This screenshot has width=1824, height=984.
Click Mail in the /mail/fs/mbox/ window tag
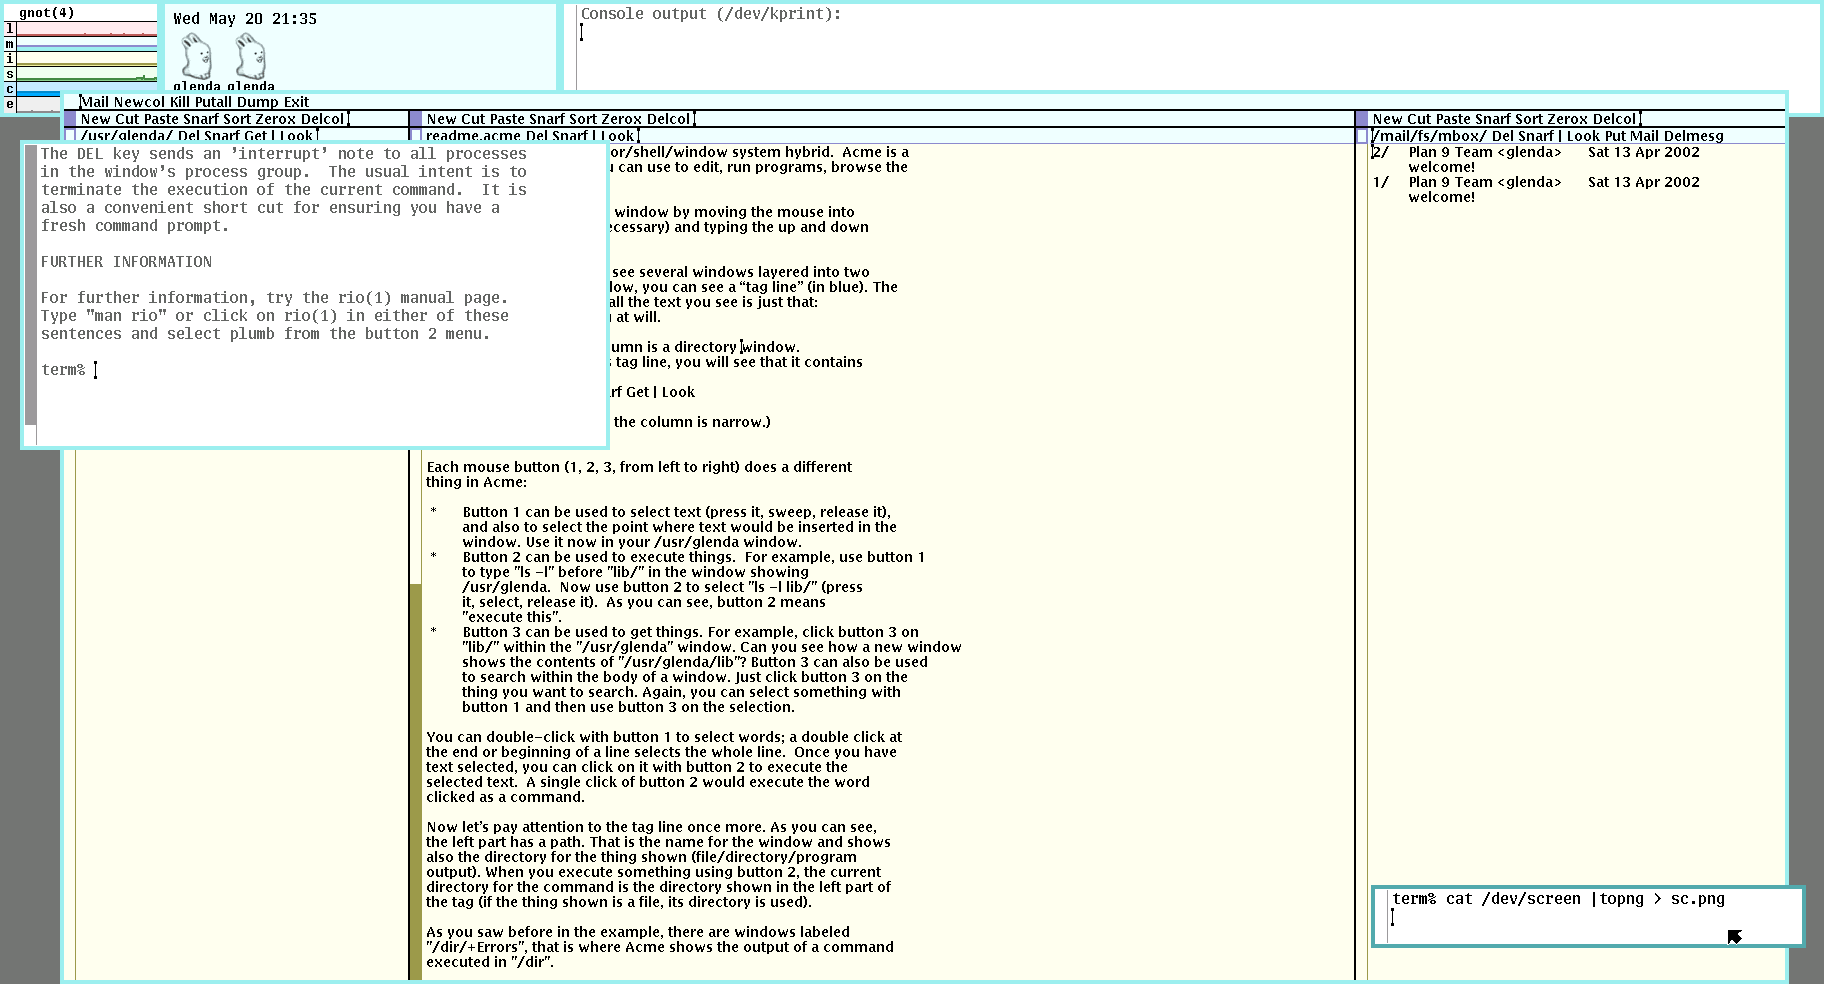[1646, 136]
